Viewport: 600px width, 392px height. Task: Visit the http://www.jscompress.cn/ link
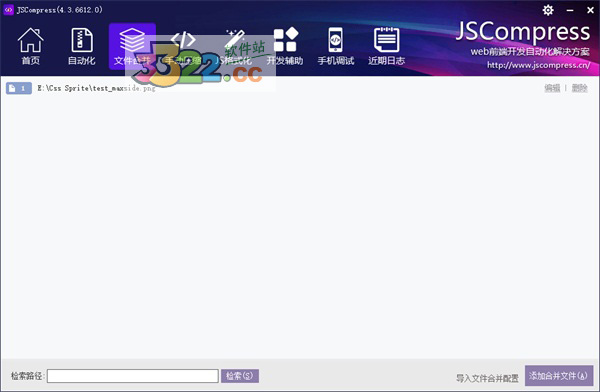(x=538, y=65)
